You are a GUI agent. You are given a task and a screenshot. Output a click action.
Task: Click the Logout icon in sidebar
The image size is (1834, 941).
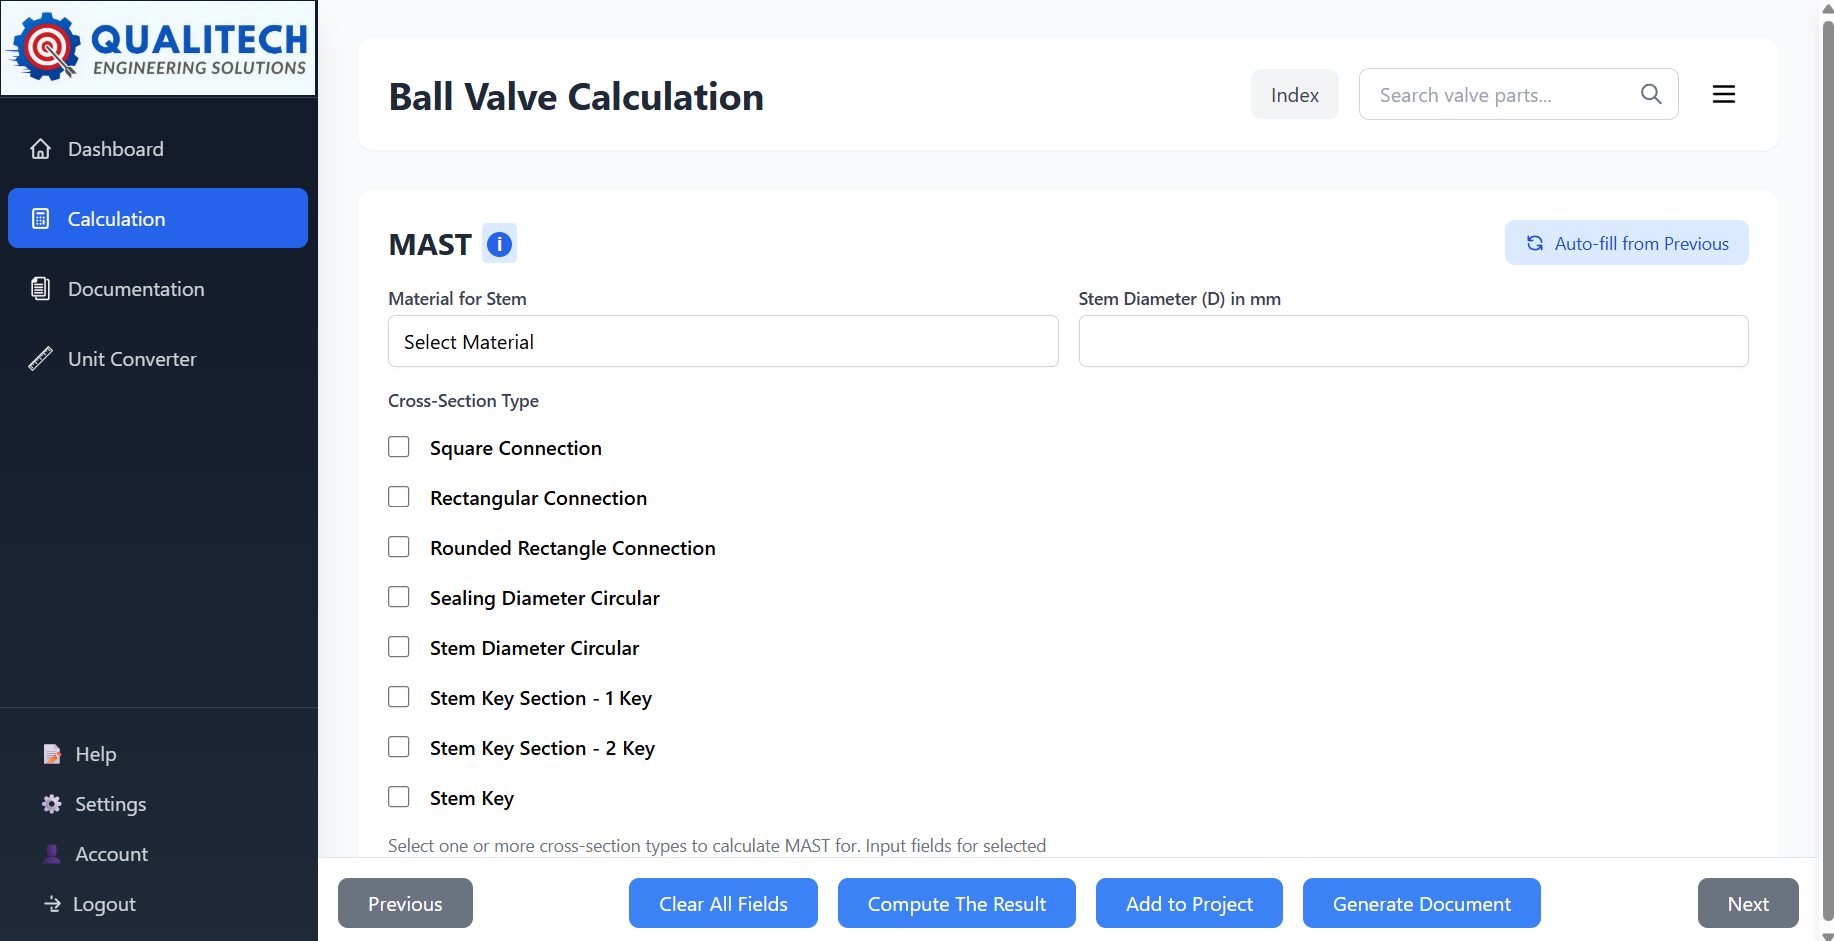pyautogui.click(x=52, y=903)
